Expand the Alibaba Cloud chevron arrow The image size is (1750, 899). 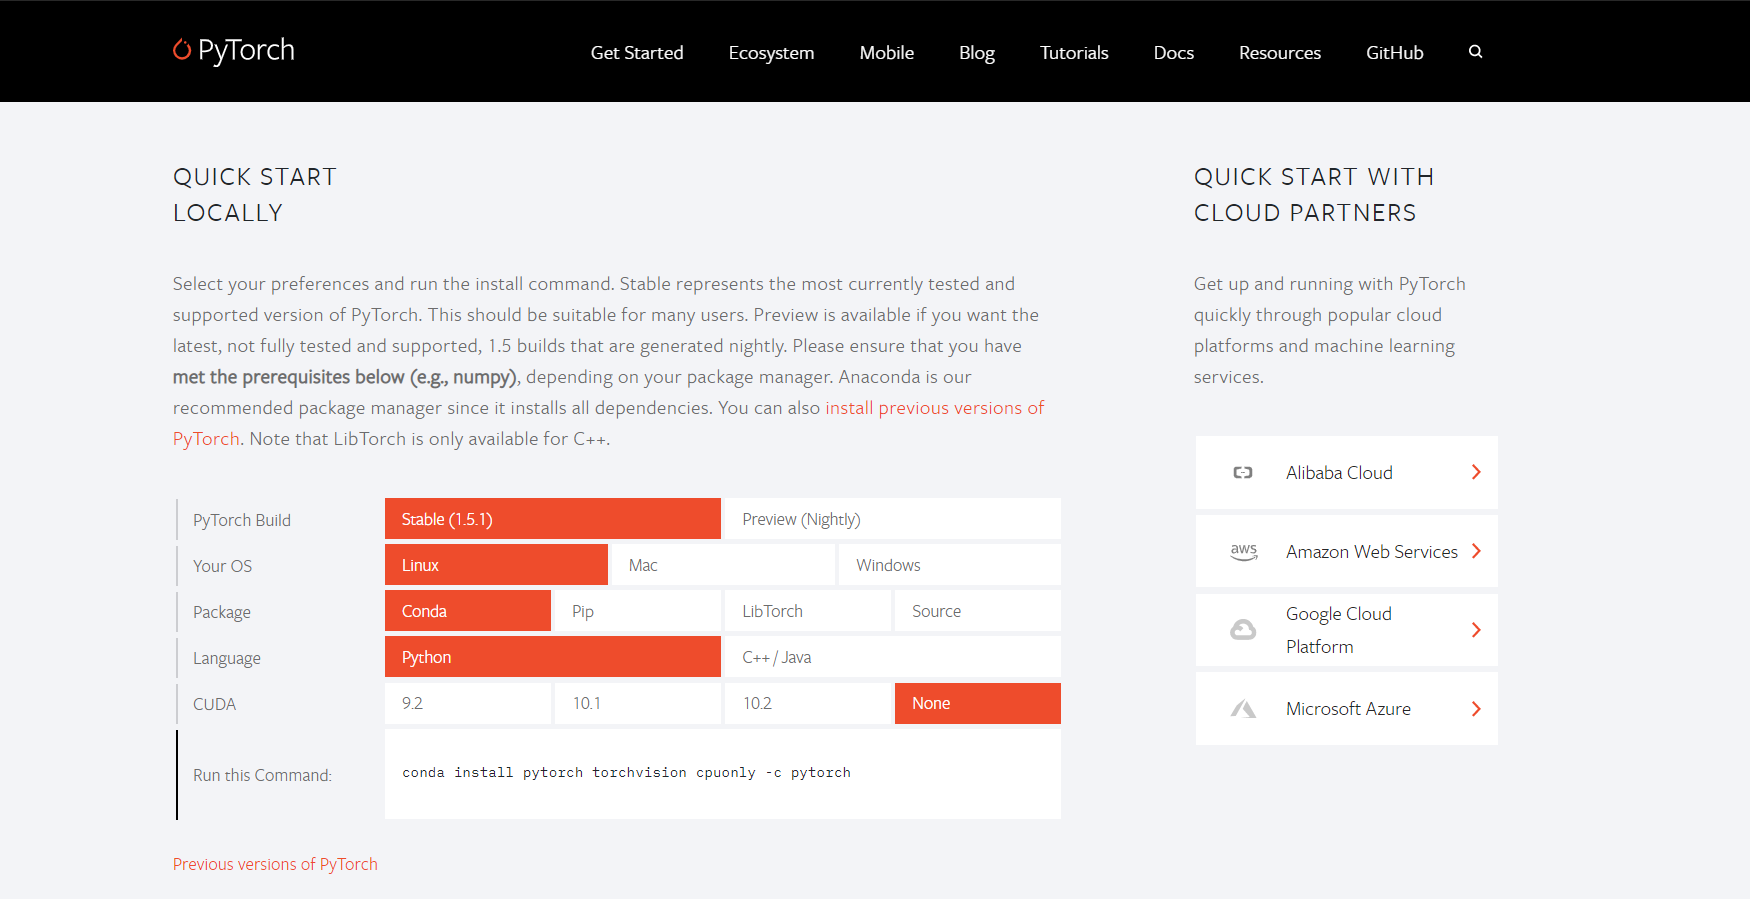click(x=1476, y=472)
